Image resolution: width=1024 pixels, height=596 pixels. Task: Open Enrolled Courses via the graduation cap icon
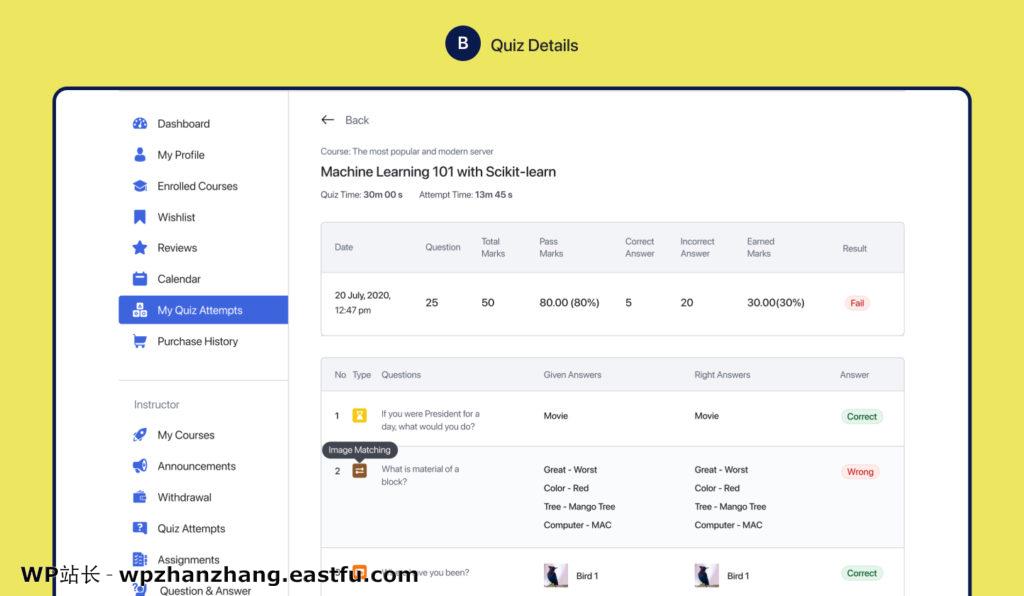[x=139, y=185]
